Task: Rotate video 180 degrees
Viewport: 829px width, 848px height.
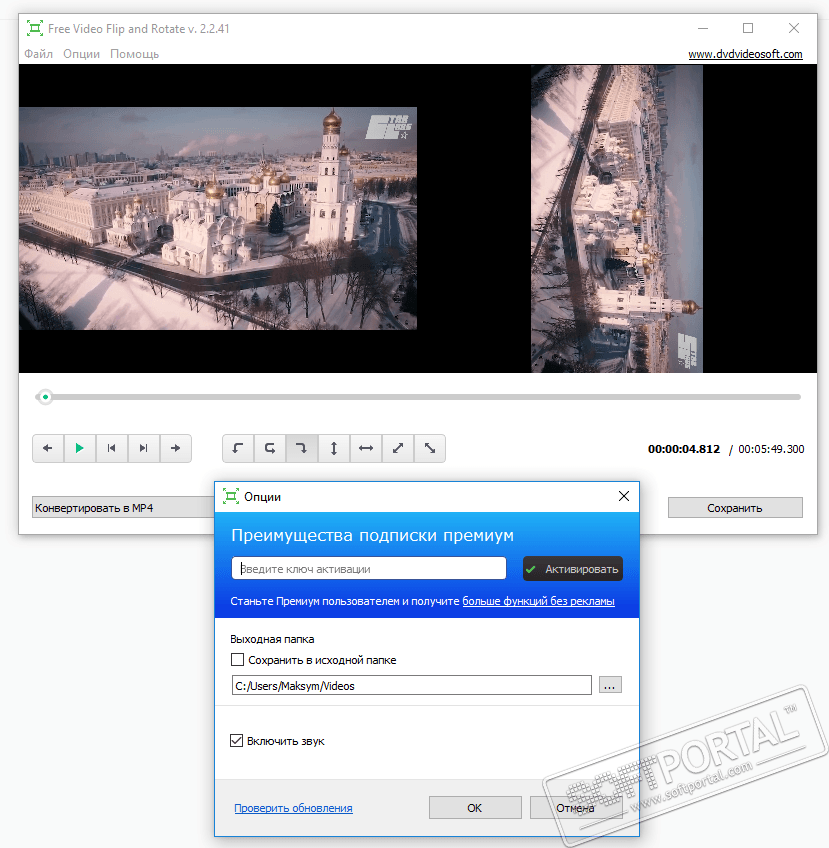Action: [270, 448]
